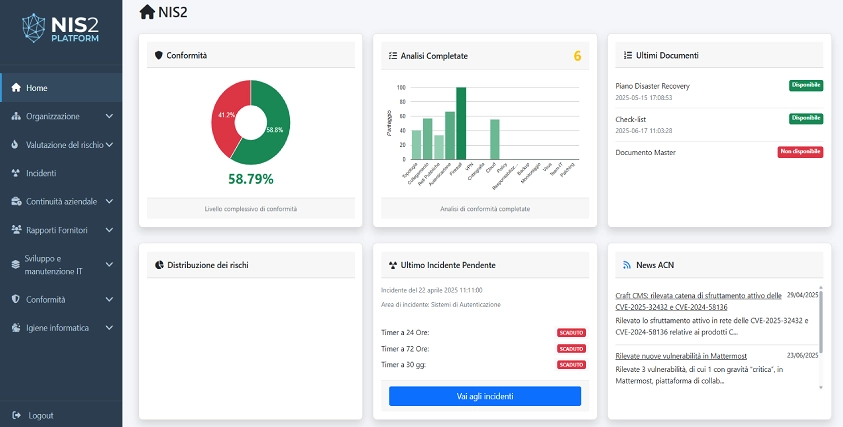The image size is (843, 427).
Task: Open the Home menu item
Action: coord(36,87)
